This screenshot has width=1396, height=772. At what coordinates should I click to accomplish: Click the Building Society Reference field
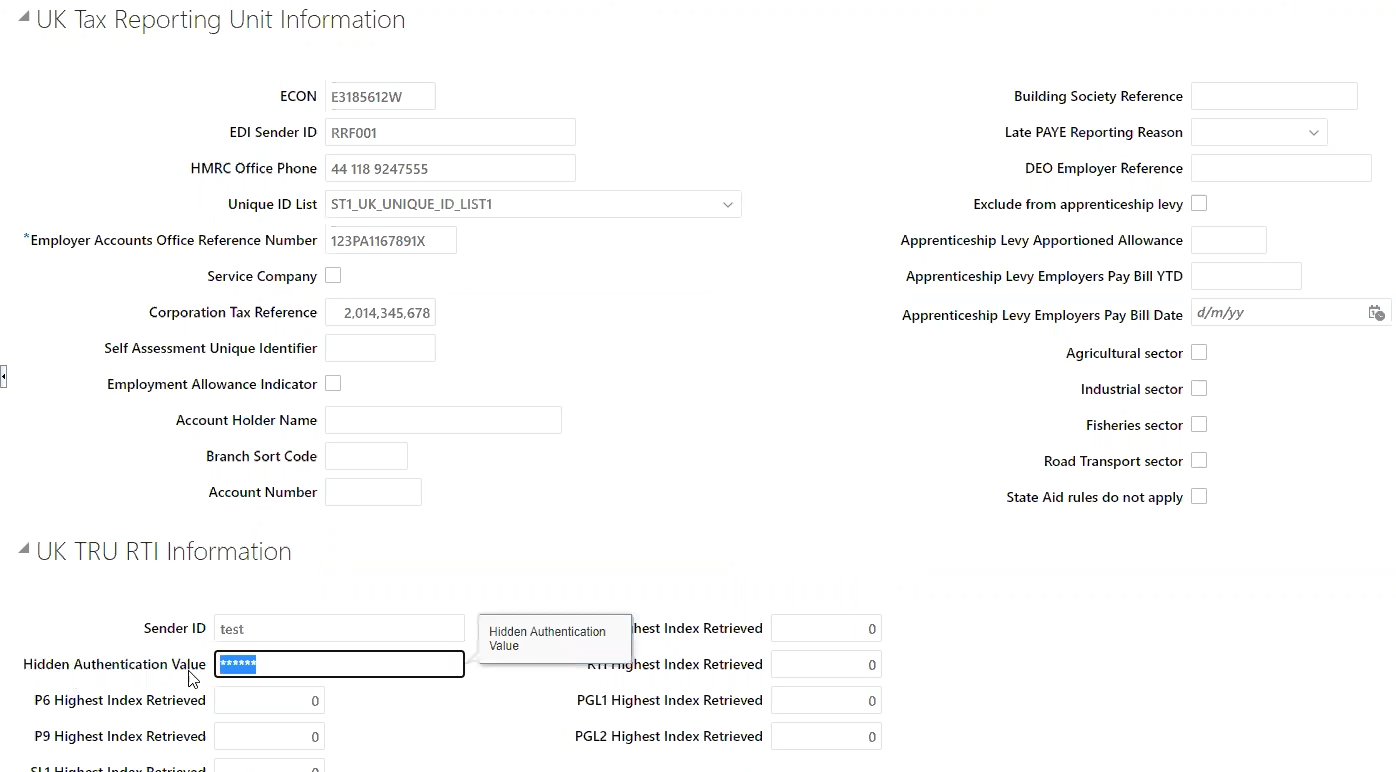(x=1274, y=97)
